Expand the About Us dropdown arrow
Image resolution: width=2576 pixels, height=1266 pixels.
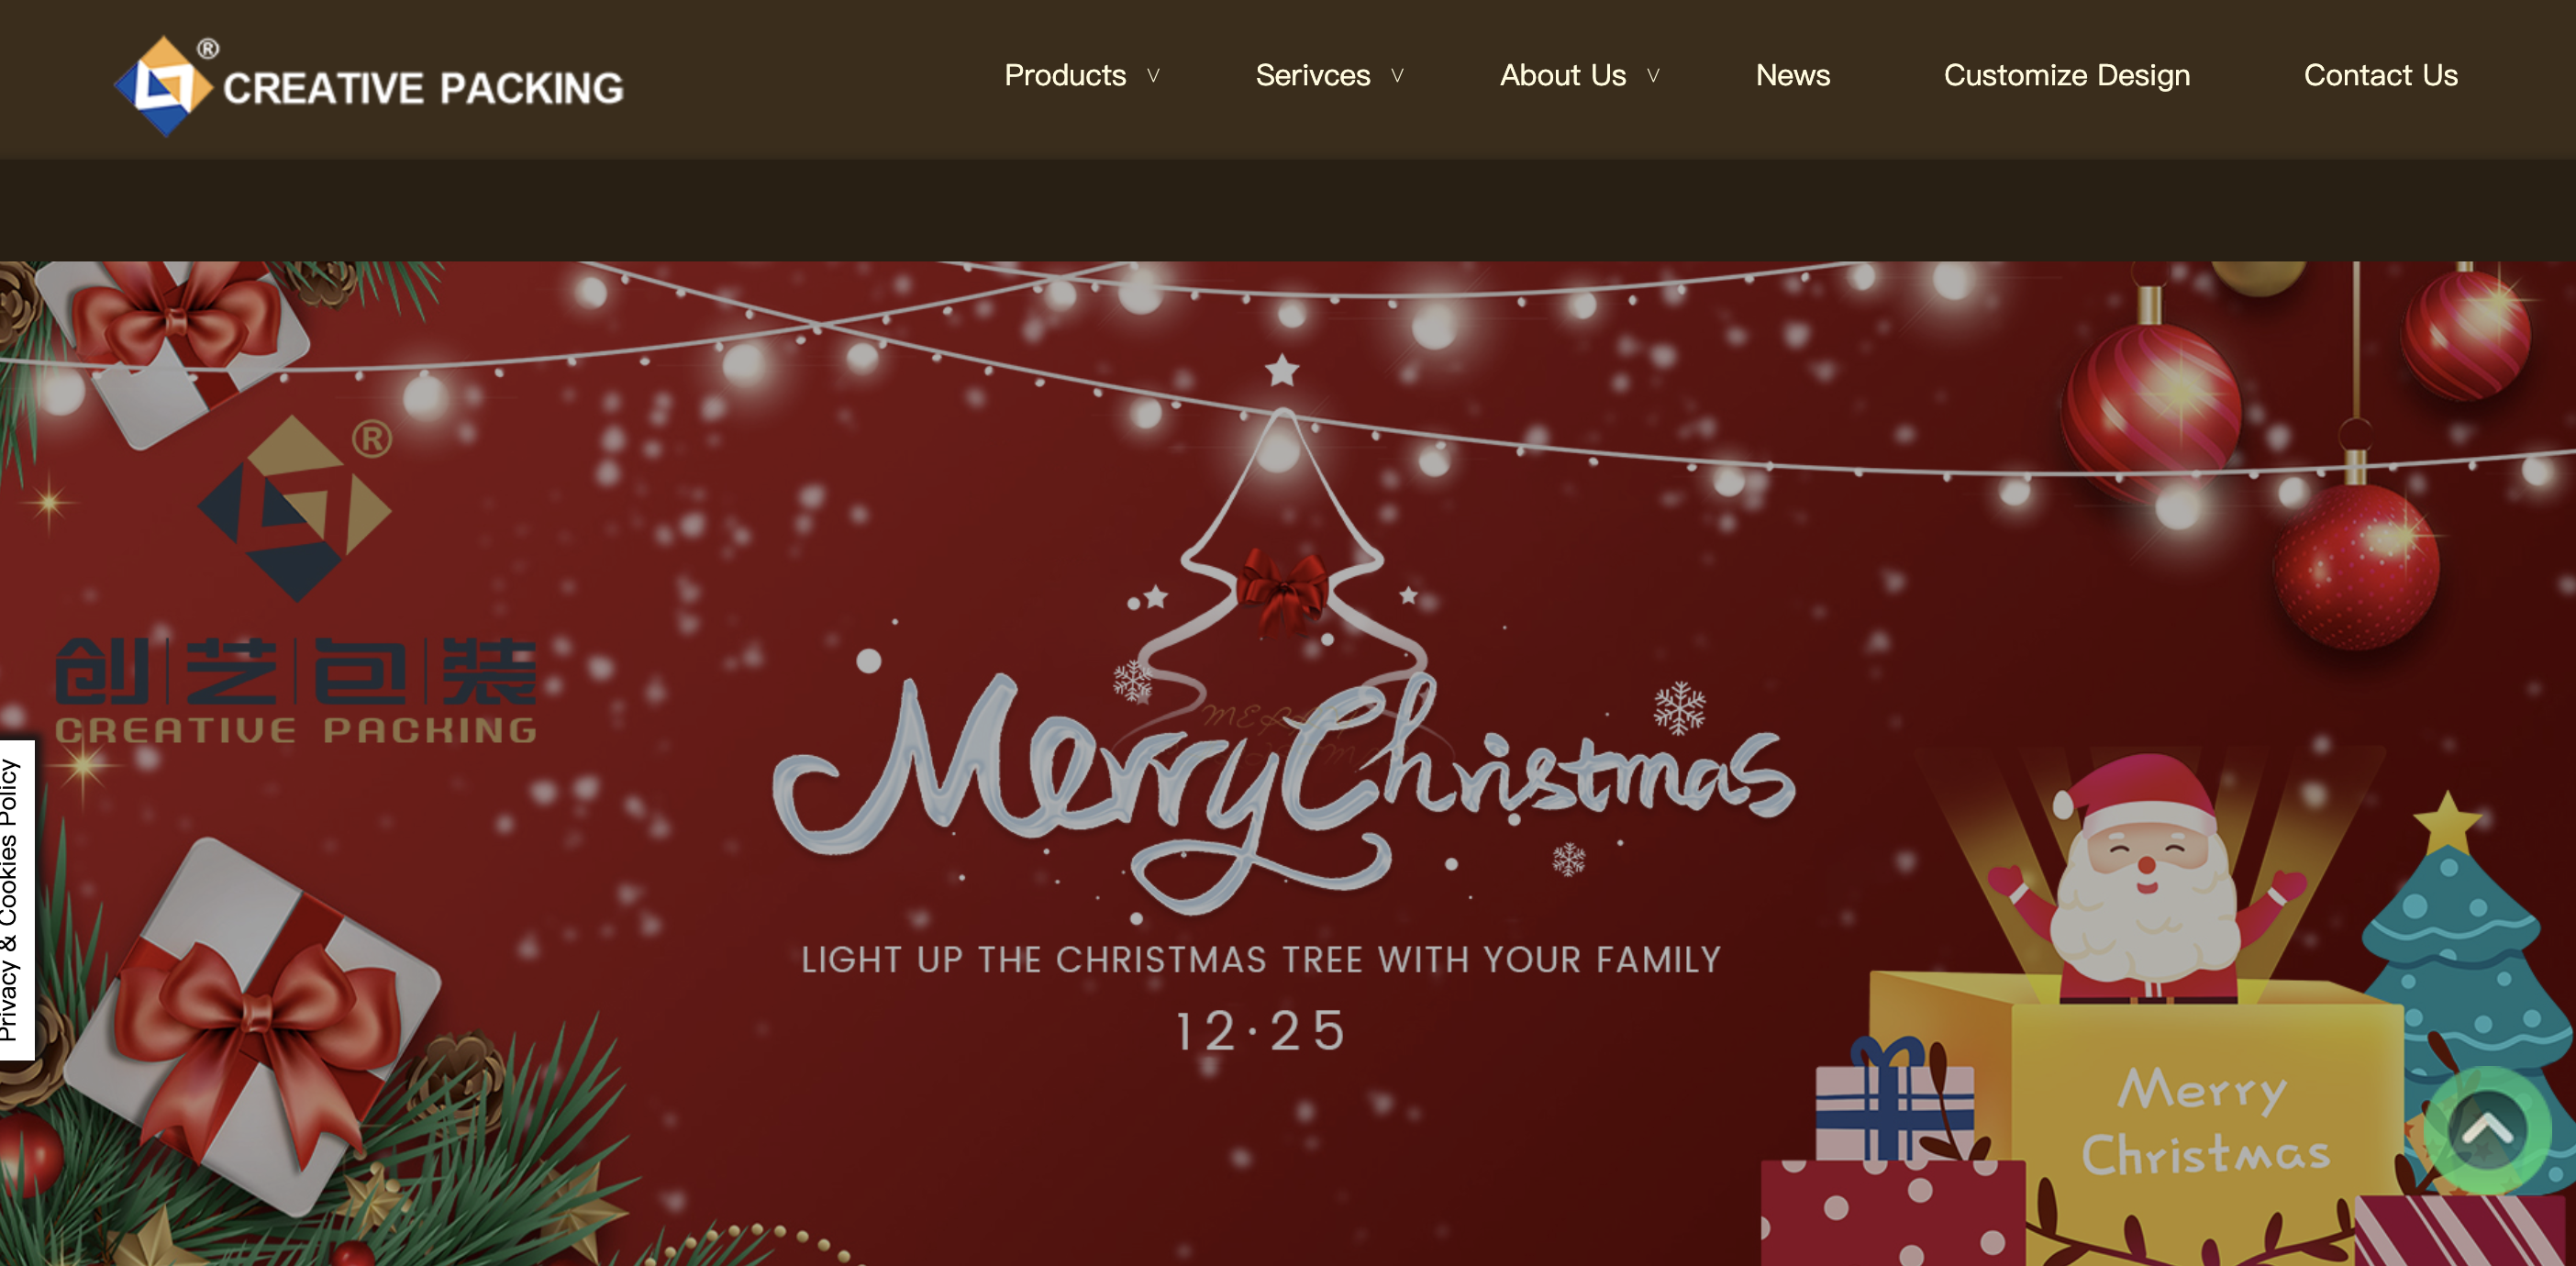tap(1653, 76)
